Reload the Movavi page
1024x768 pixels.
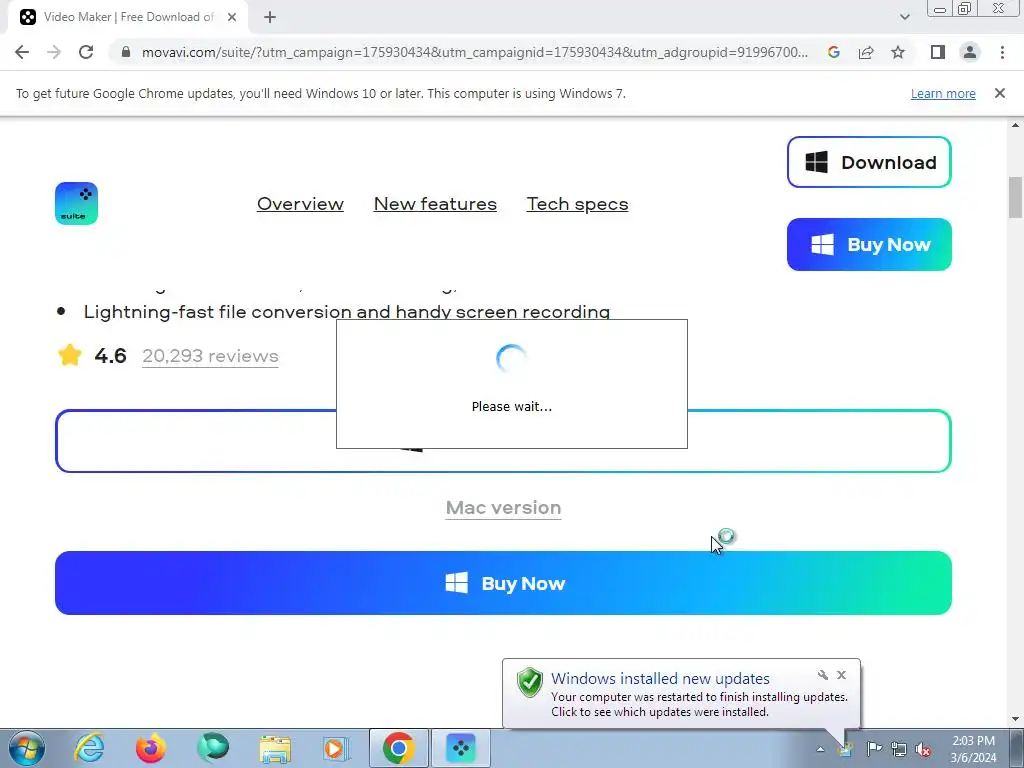tap(86, 52)
